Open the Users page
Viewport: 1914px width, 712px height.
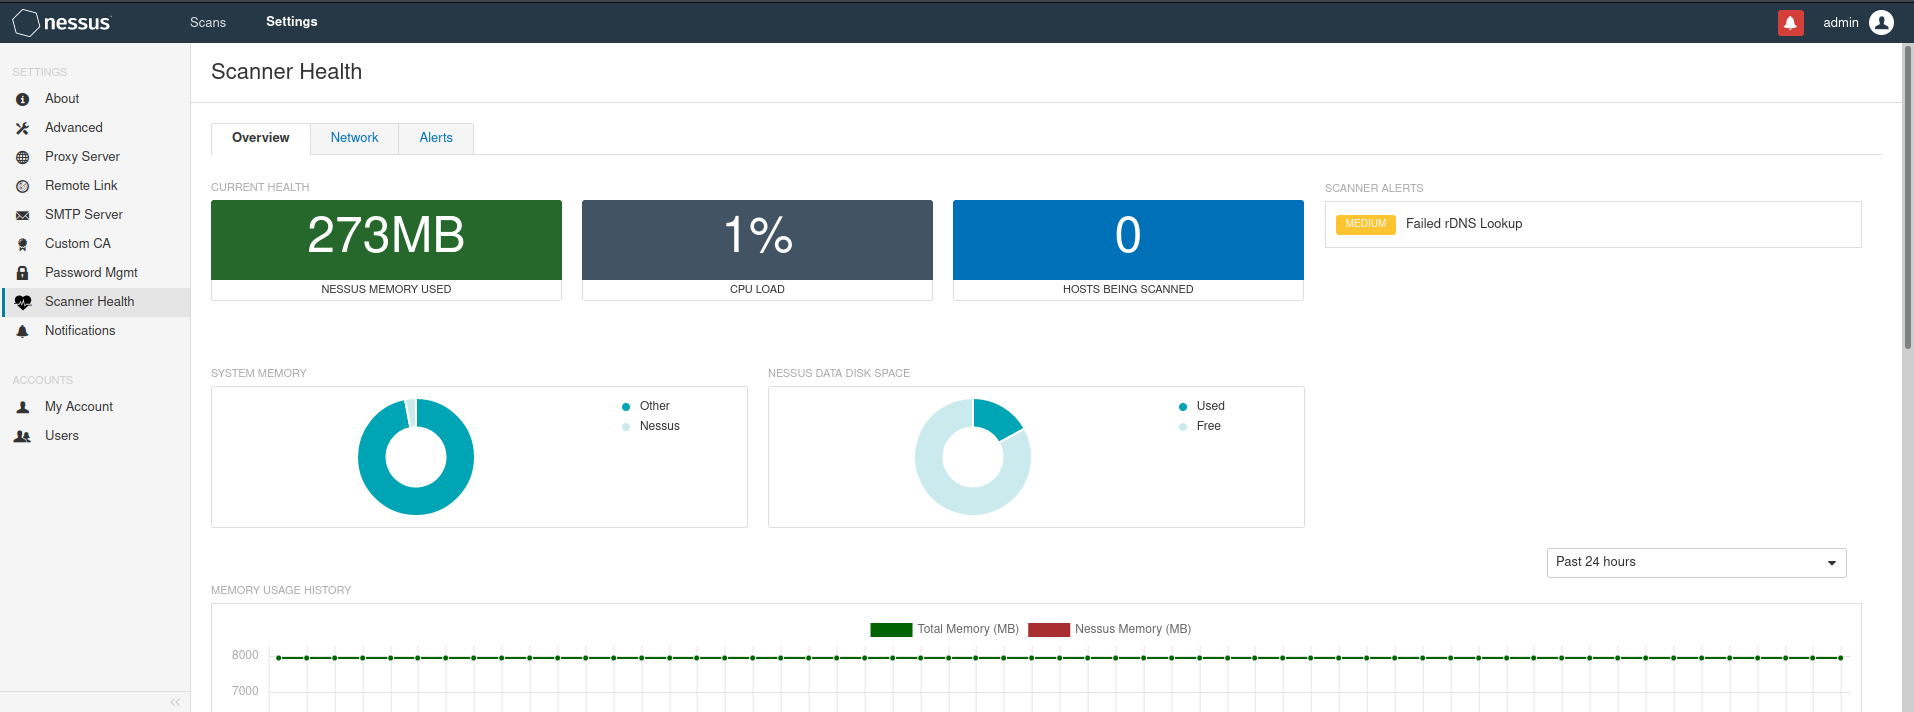(62, 435)
